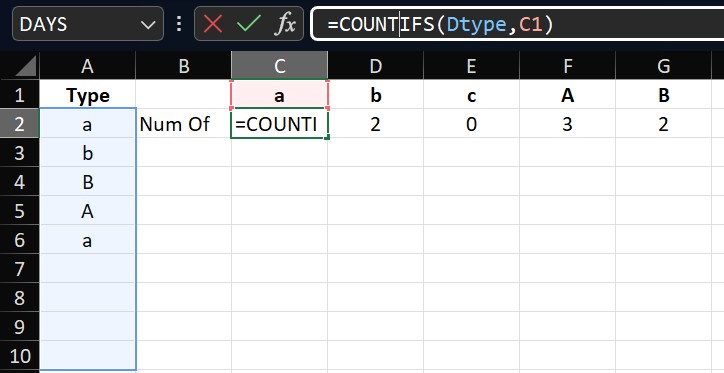Click cell A6 containing lowercase a
Screen dimensions: 724x373
tap(87, 240)
